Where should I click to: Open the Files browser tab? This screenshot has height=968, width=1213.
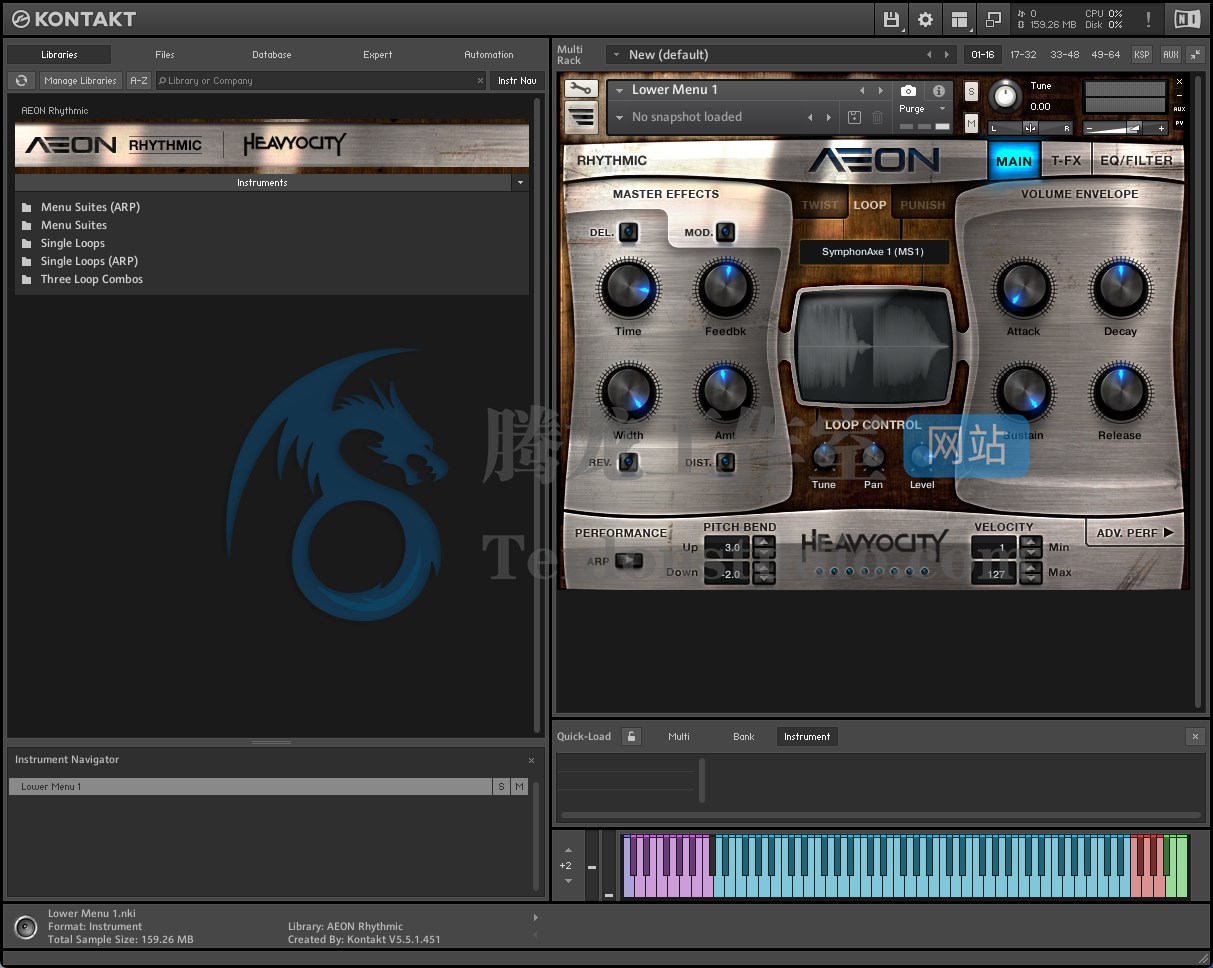[164, 55]
